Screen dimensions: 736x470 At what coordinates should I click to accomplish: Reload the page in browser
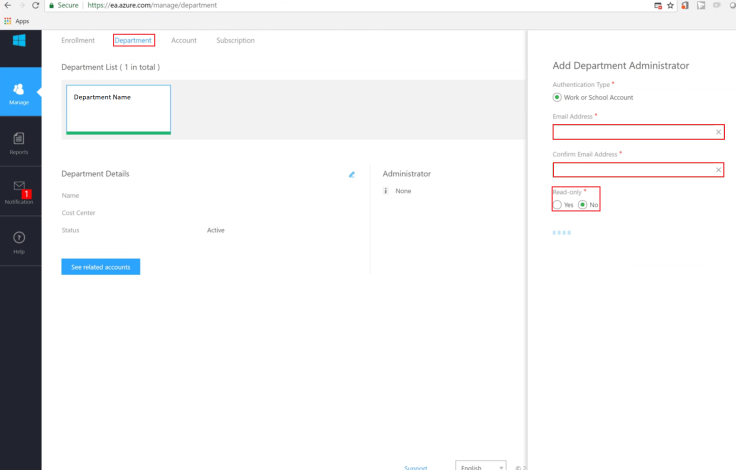point(36,5)
